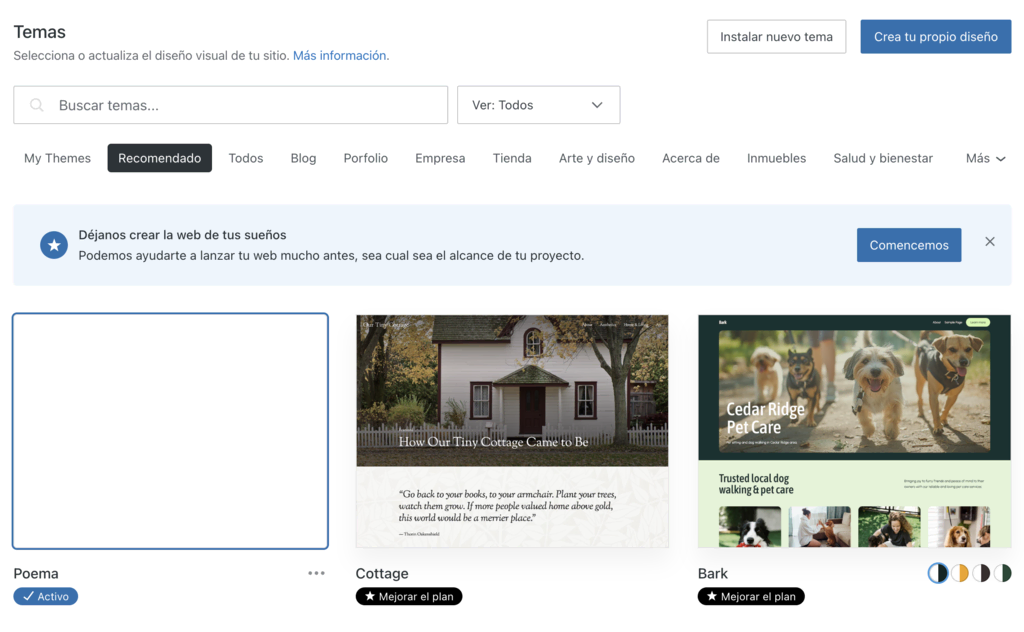Open the "Ver: Todos" dropdown
The image size is (1024, 632).
[538, 104]
